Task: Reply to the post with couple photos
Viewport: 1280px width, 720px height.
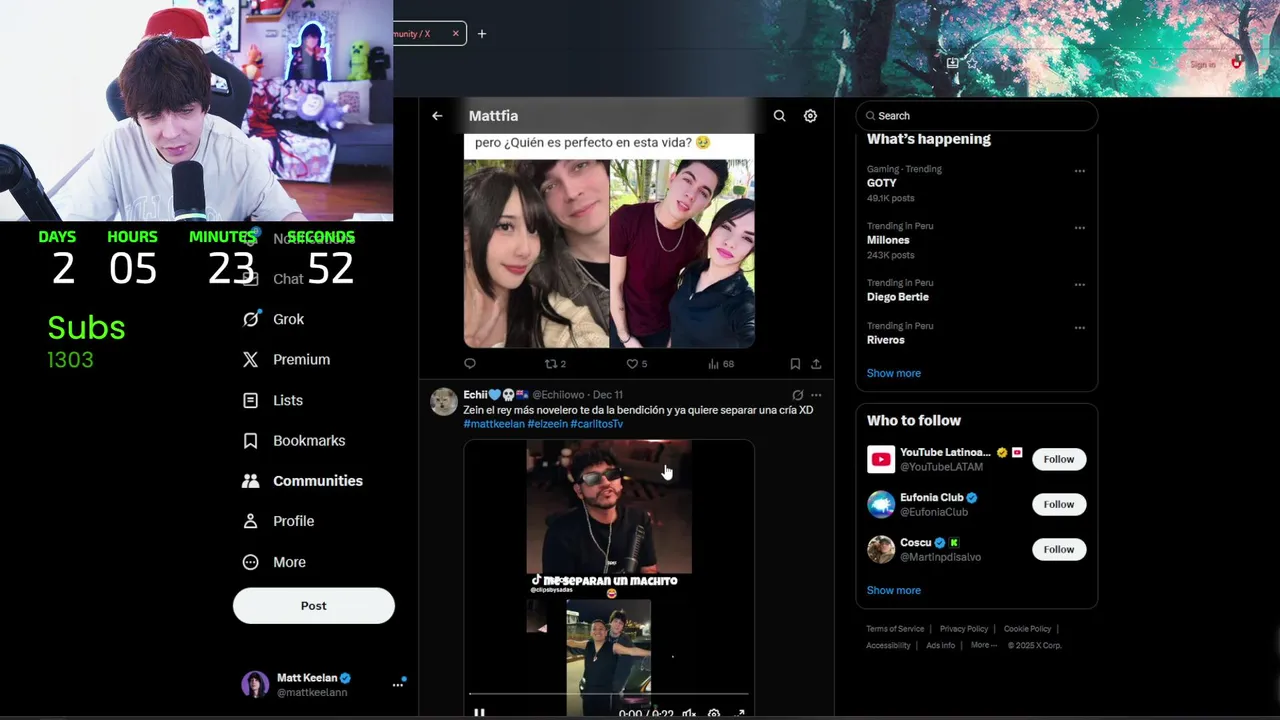Action: pos(470,364)
